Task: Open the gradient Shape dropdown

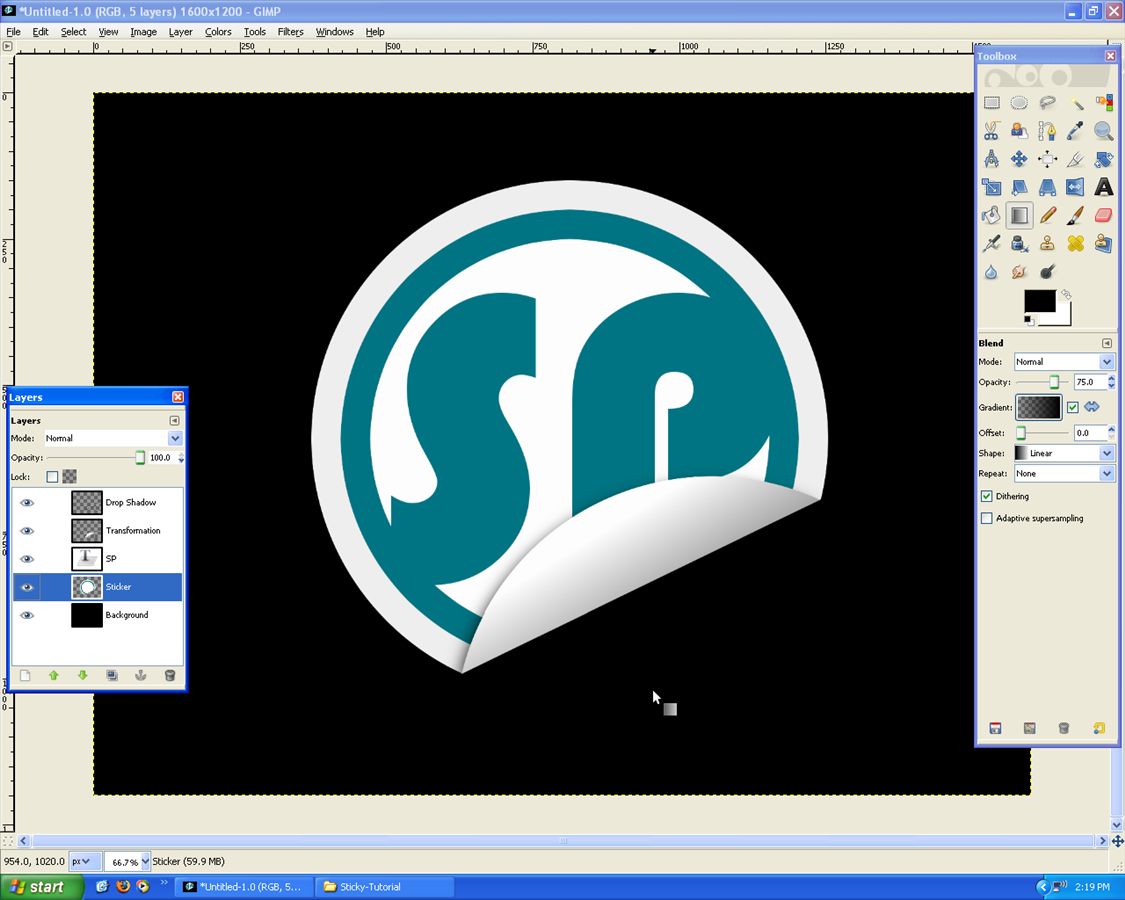Action: [x=1063, y=453]
